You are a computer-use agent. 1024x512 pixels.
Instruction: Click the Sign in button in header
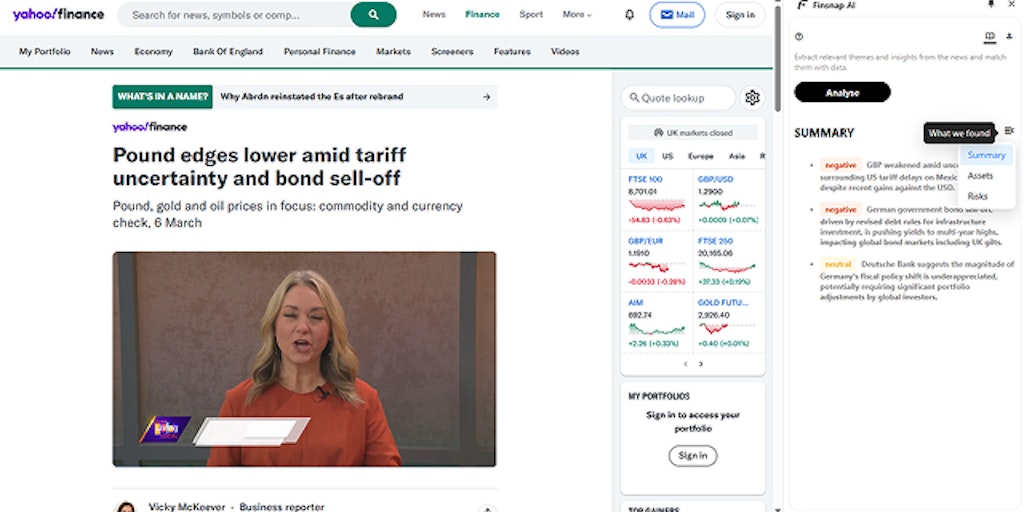[740, 14]
